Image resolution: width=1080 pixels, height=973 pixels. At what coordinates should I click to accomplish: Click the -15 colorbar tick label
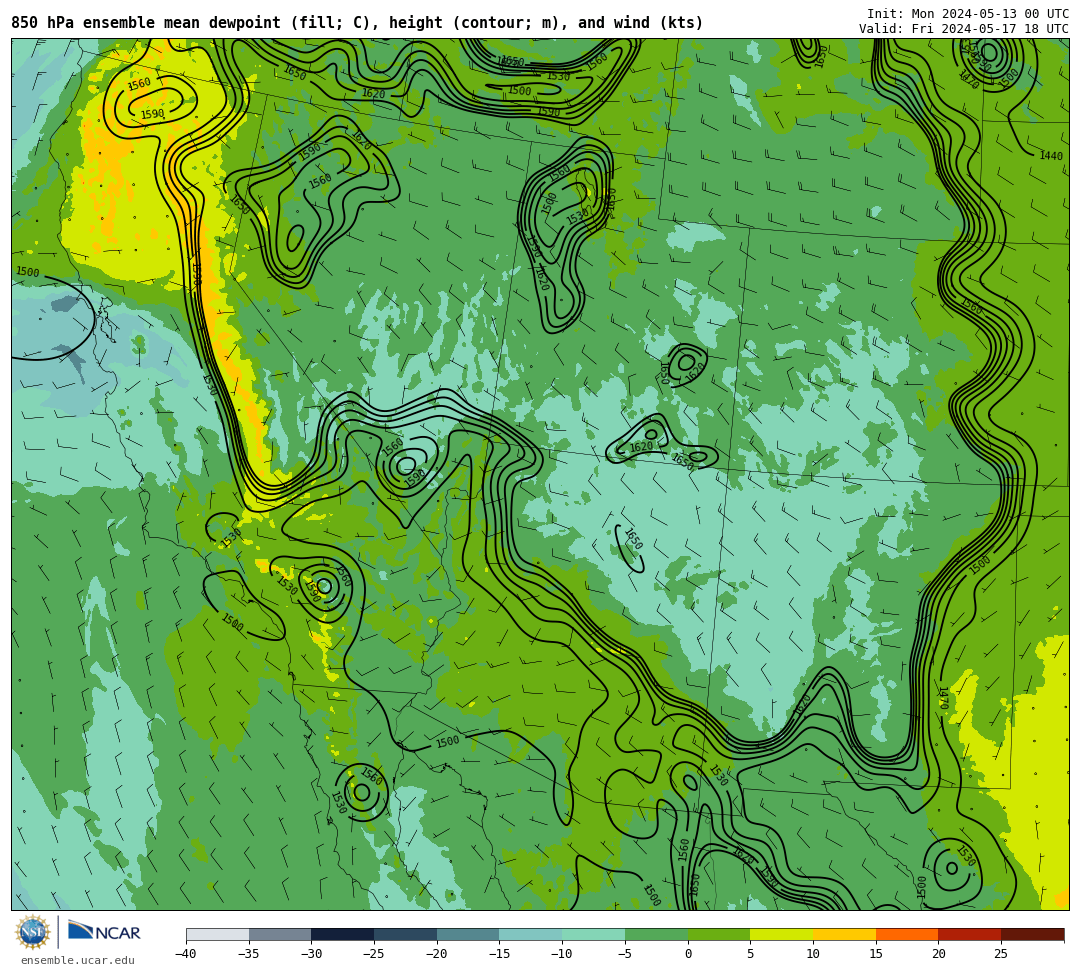pyautogui.click(x=499, y=954)
